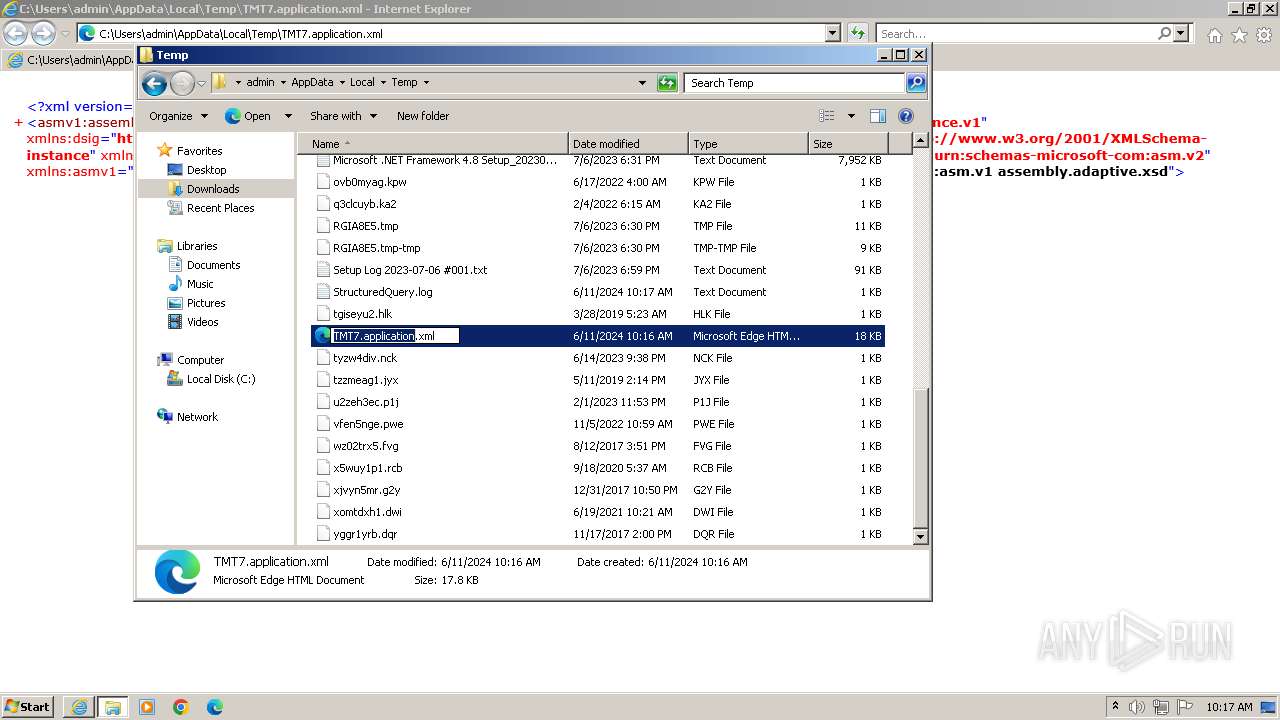Click Internet Explorer's search box
This screenshot has width=1280, height=720.
coord(1016,33)
